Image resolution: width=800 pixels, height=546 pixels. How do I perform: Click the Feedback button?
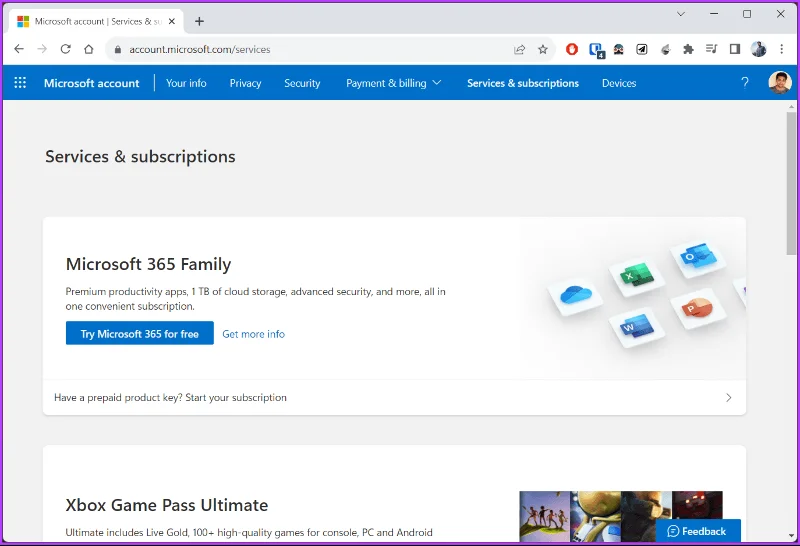point(697,531)
